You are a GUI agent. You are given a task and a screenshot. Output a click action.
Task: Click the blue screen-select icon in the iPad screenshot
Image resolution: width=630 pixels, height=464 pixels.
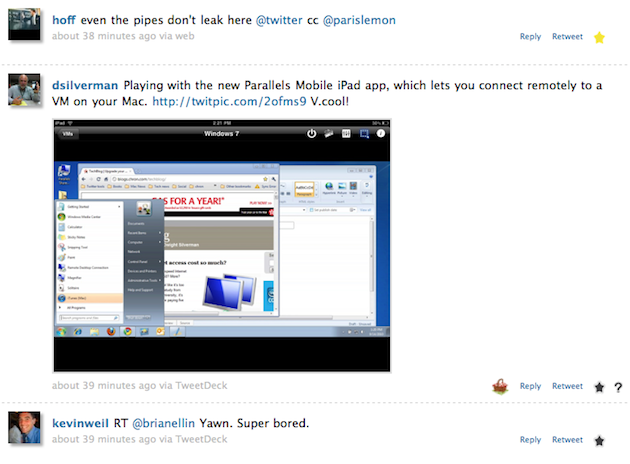click(x=364, y=133)
